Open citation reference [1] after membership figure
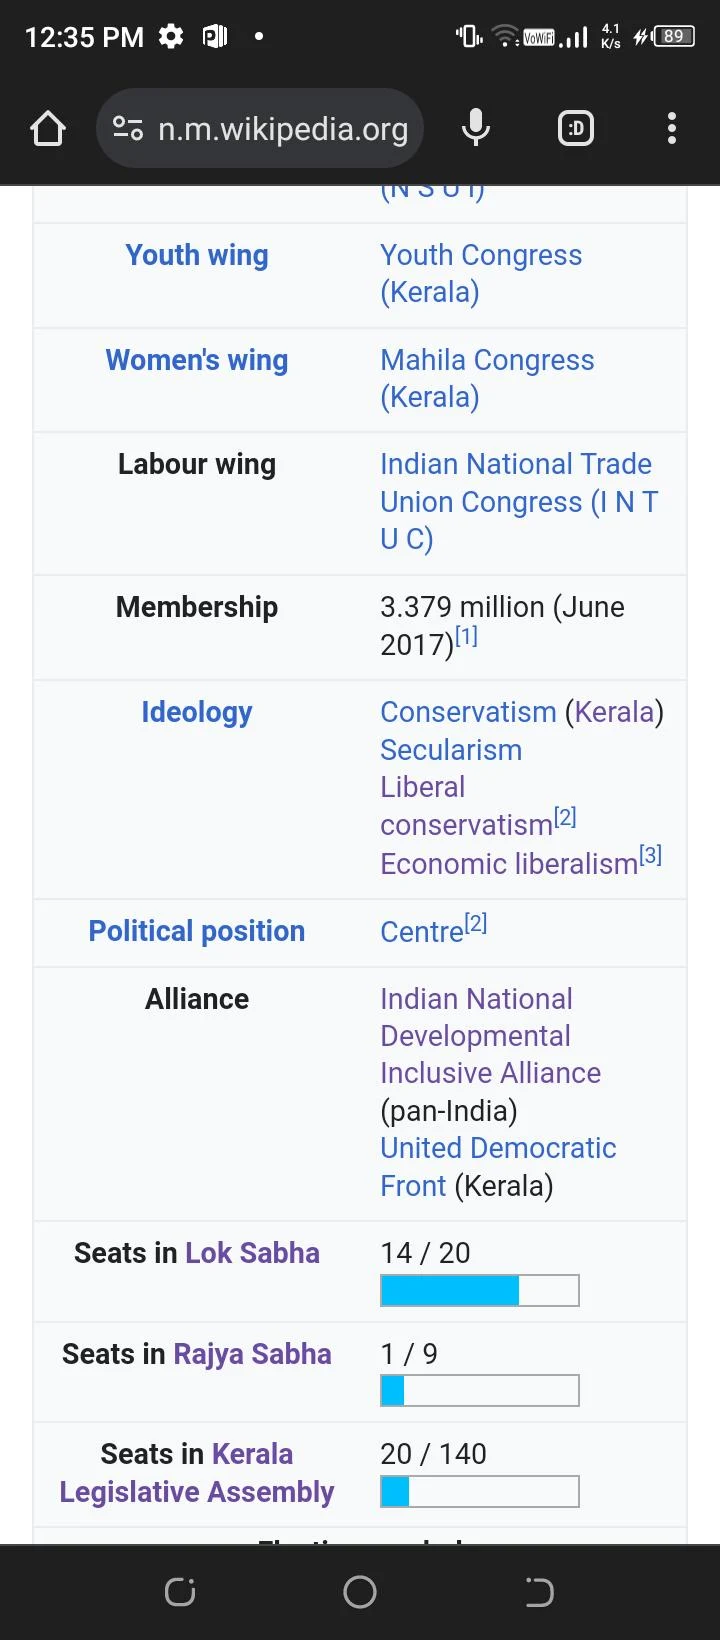This screenshot has width=720, height=1640. tap(466, 633)
